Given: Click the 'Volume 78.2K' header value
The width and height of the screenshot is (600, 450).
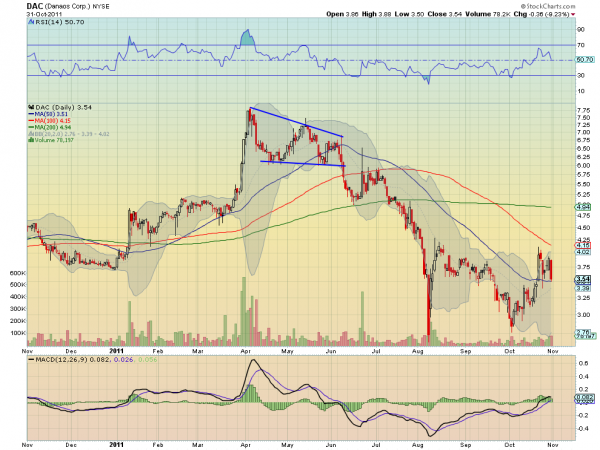Looking at the screenshot, I should 488,14.
